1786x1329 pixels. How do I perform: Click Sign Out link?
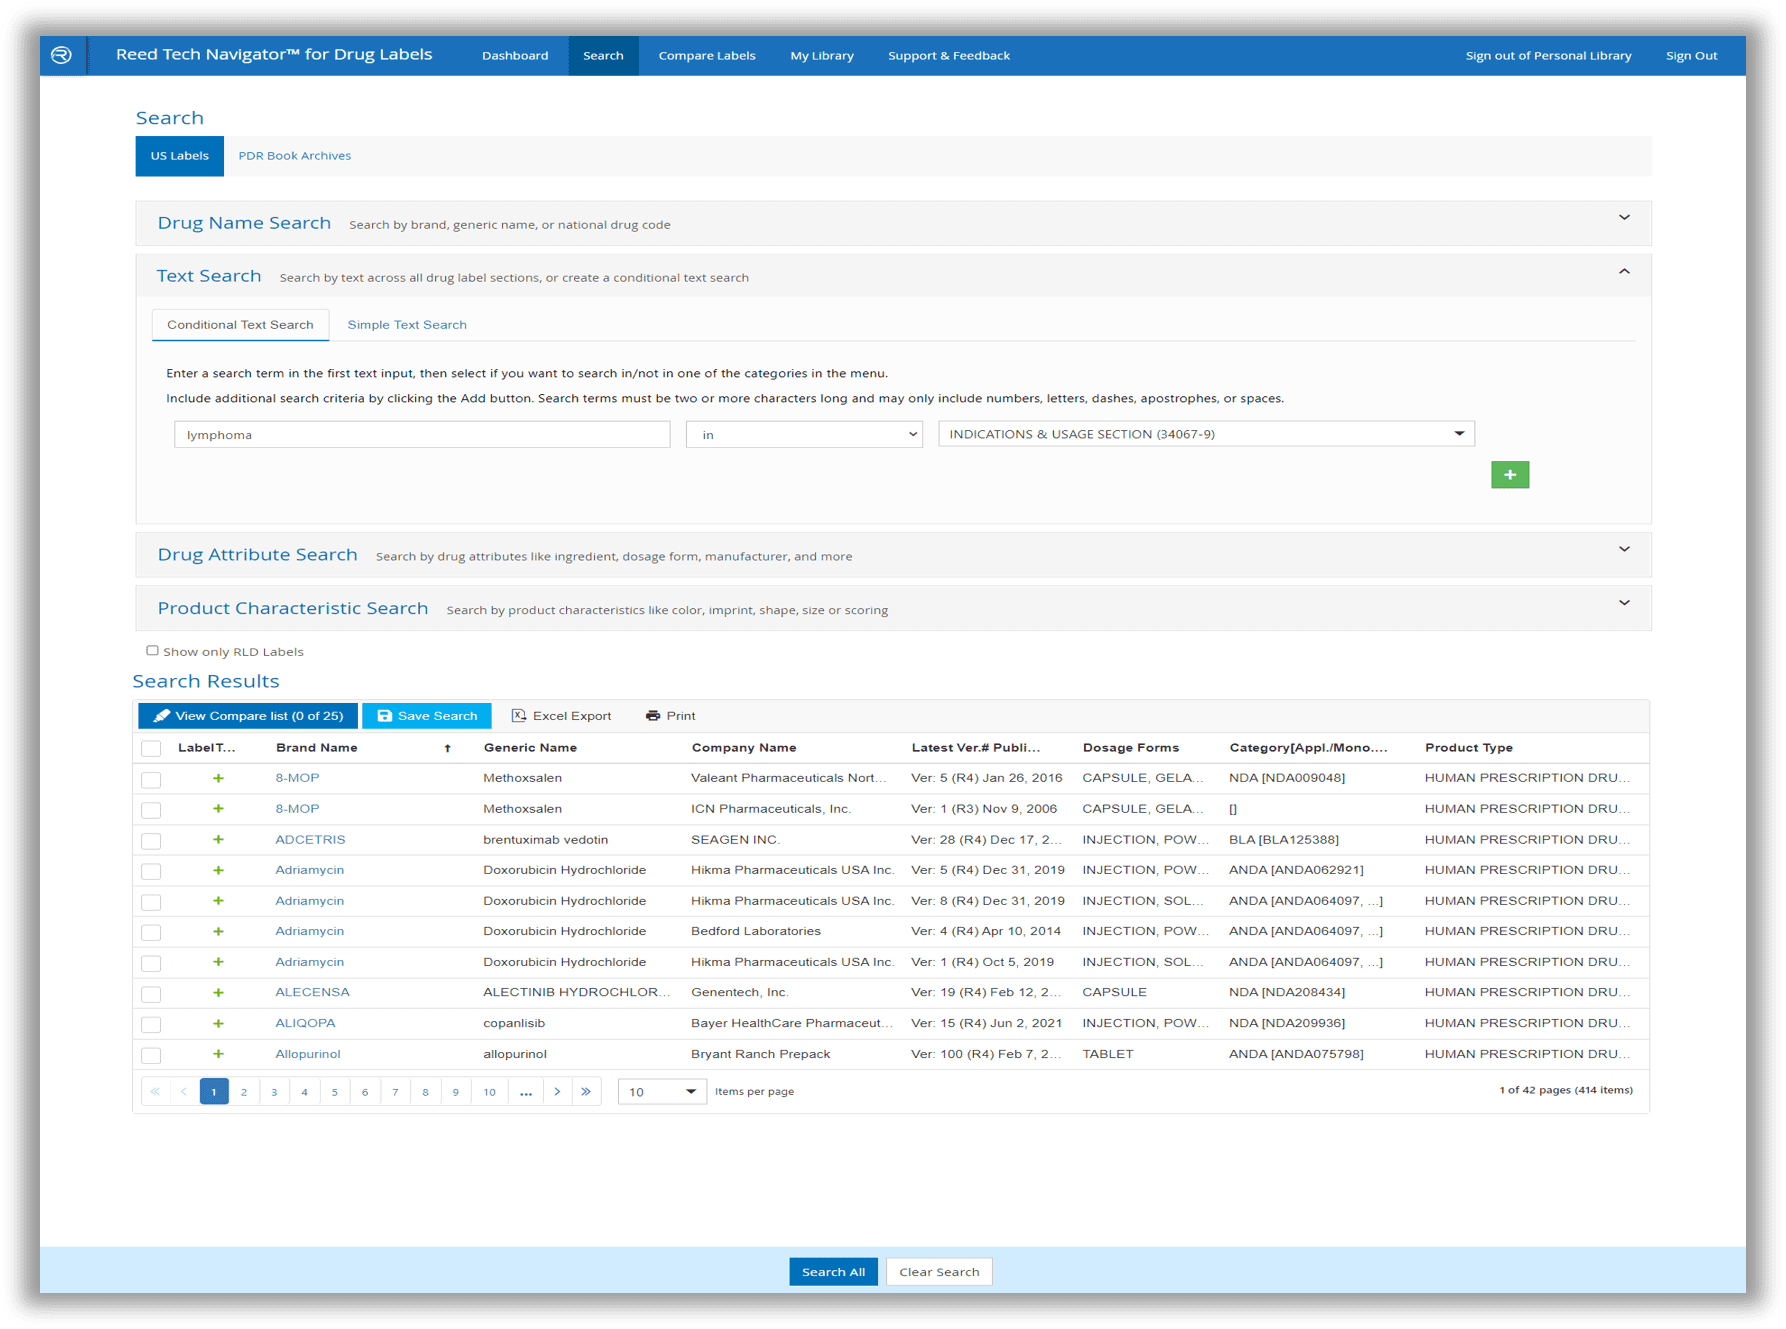point(1691,55)
